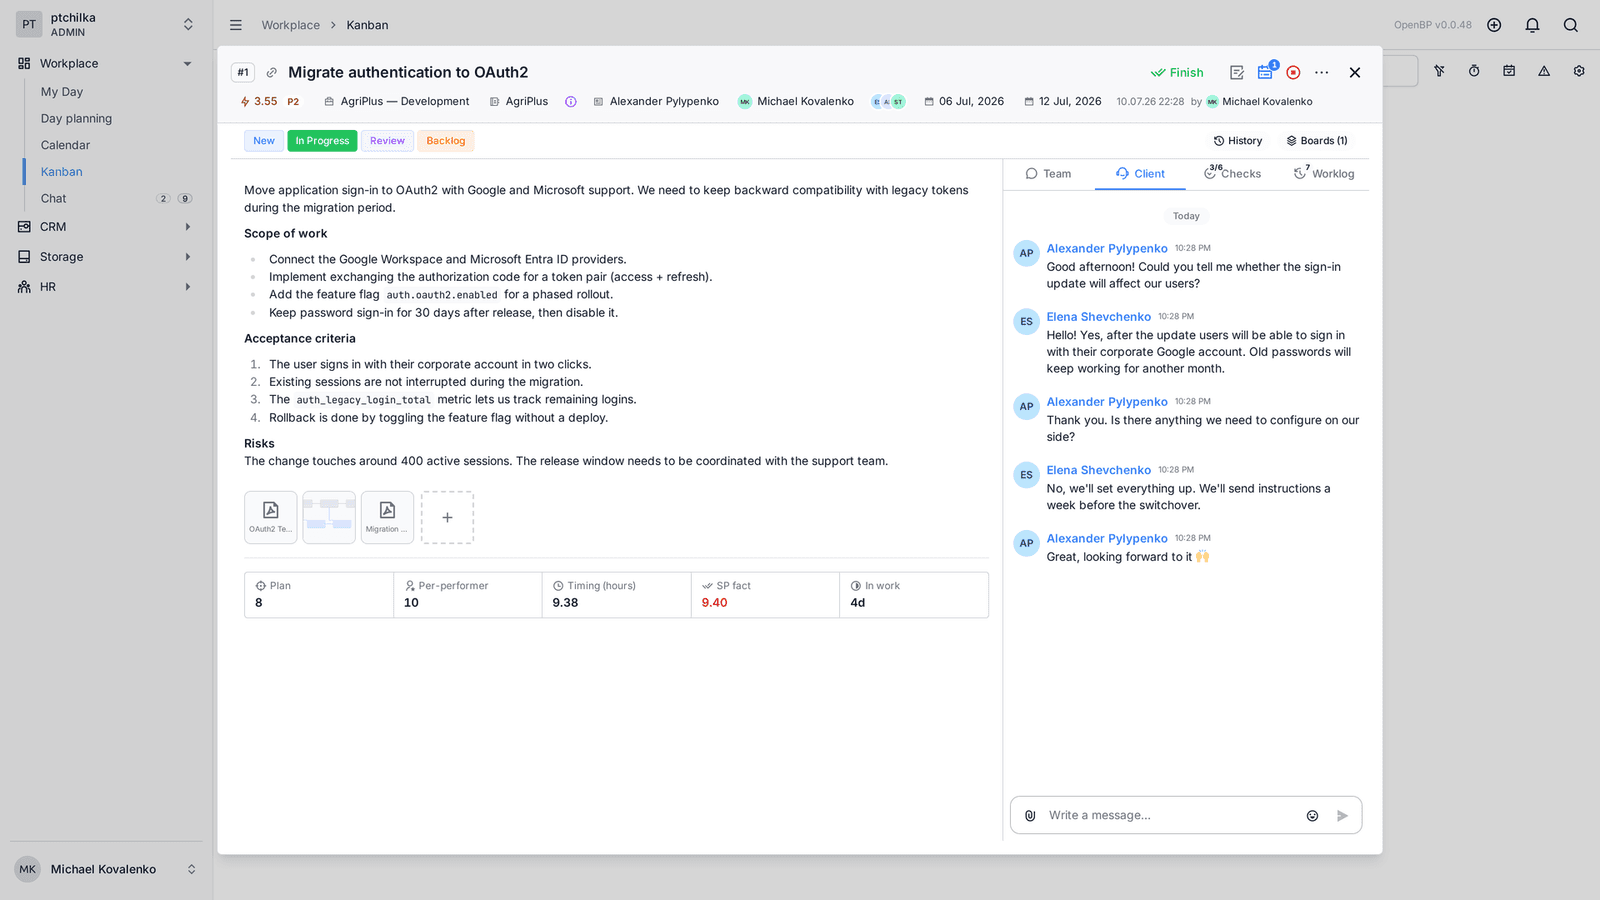This screenshot has width=1600, height=900.
Task: Open Chat in sidebar
Action: click(54, 199)
